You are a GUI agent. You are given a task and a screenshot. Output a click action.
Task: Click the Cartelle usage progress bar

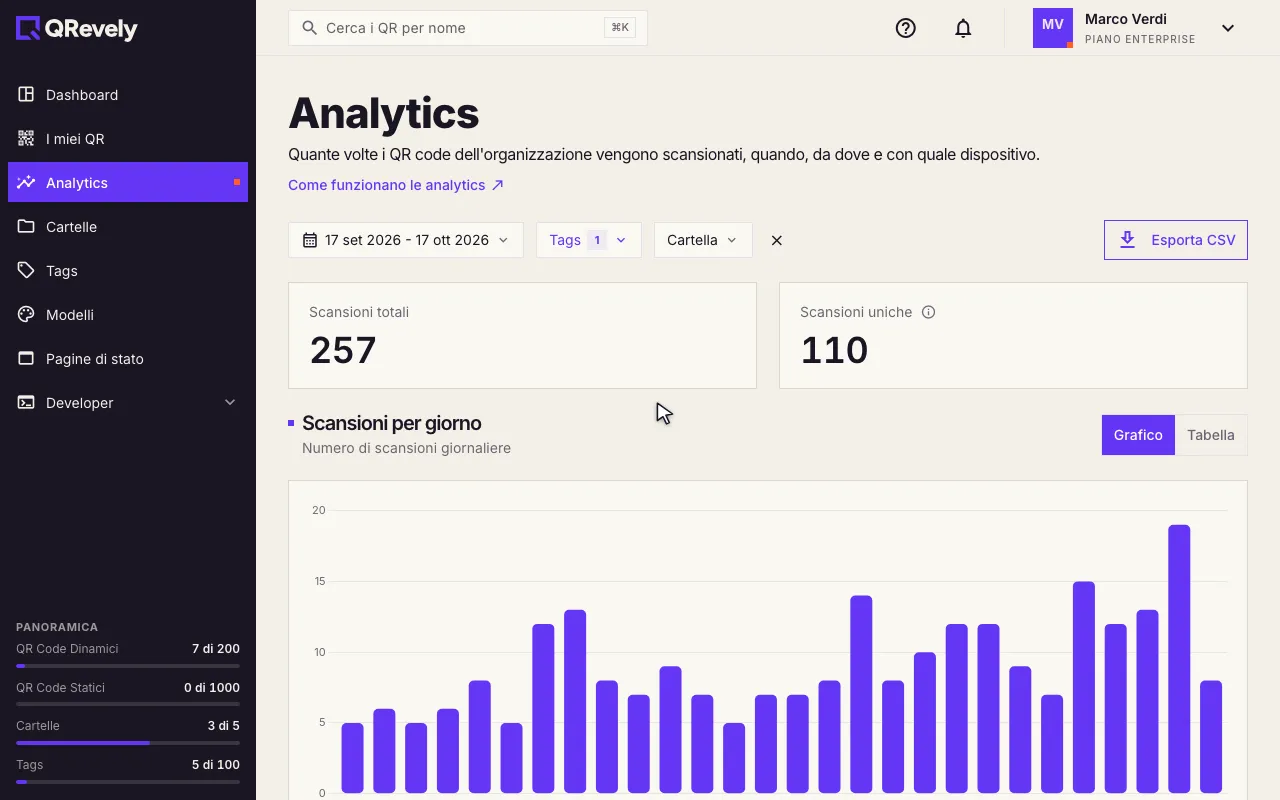point(128,743)
